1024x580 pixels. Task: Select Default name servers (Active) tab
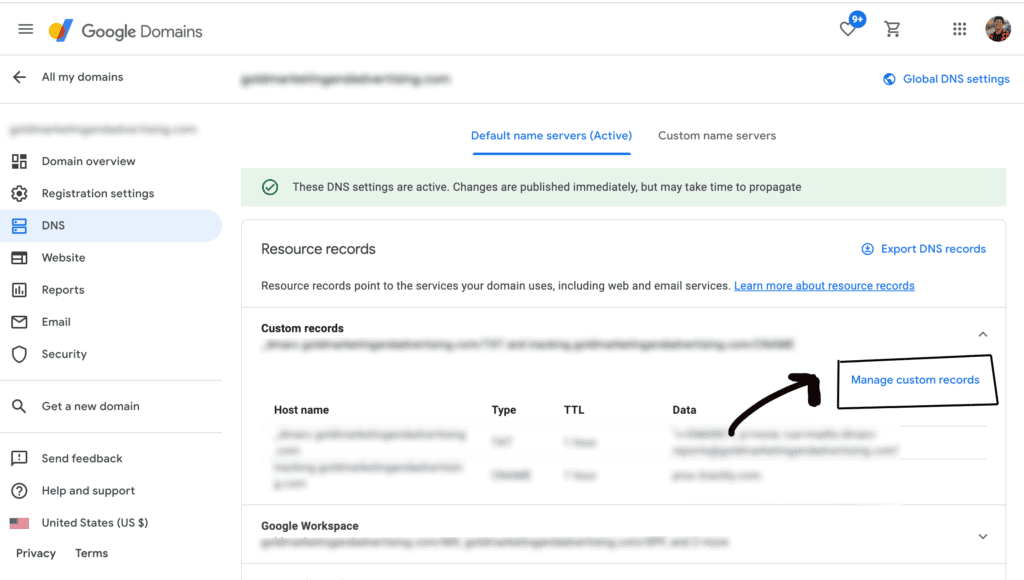click(x=551, y=136)
